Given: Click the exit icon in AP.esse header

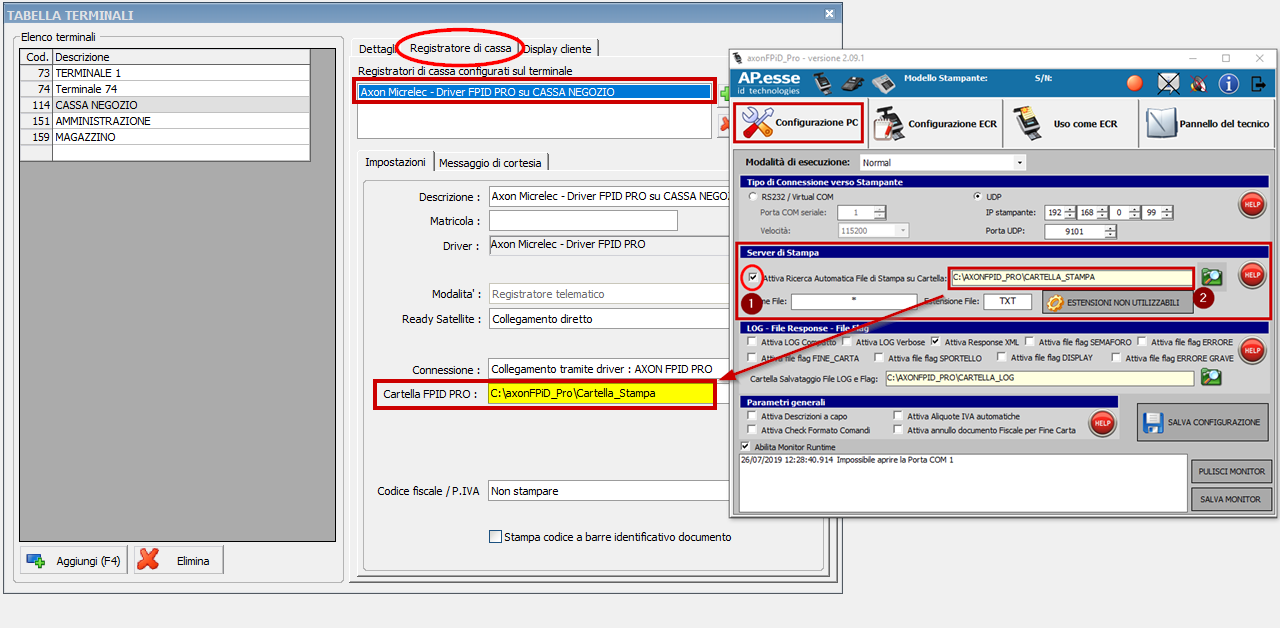Looking at the screenshot, I should pos(1259,83).
